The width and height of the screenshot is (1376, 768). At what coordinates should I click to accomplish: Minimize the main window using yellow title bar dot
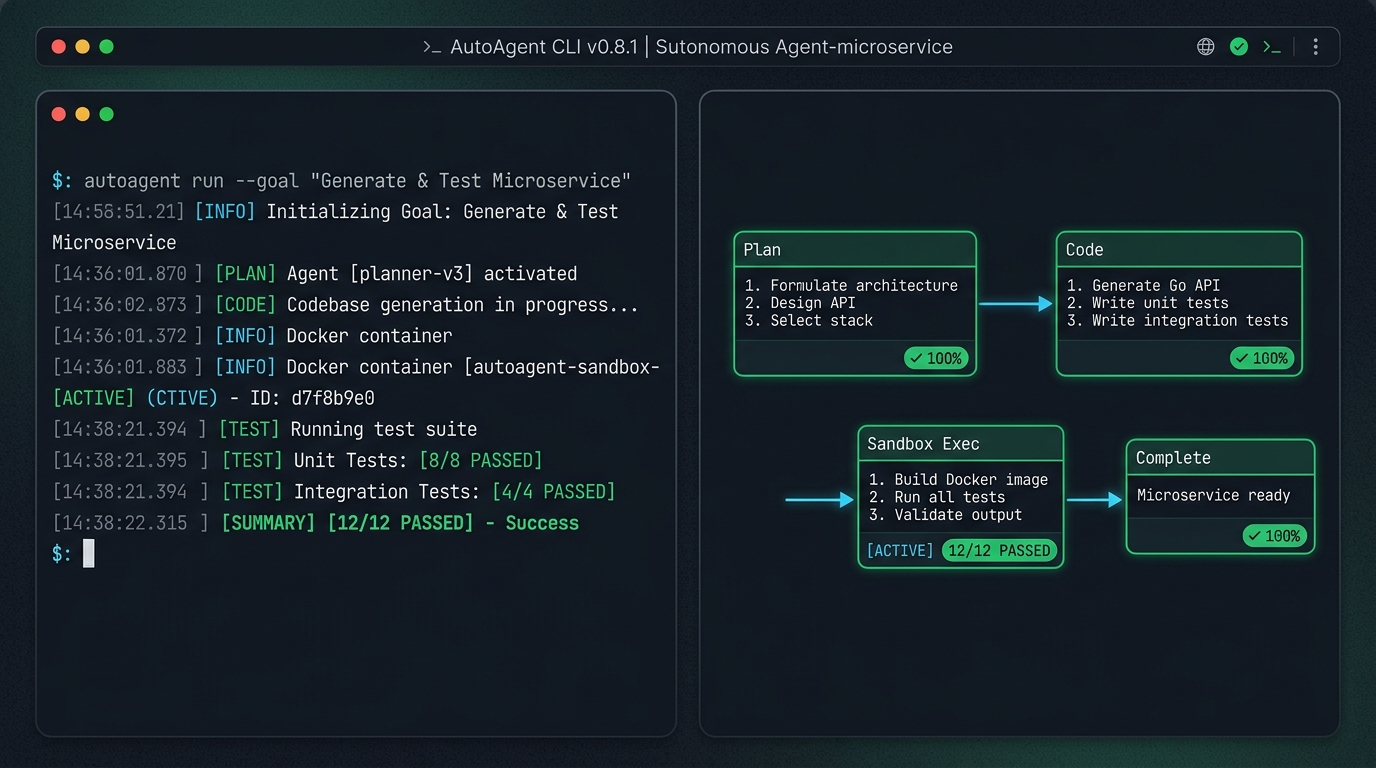(x=82, y=47)
